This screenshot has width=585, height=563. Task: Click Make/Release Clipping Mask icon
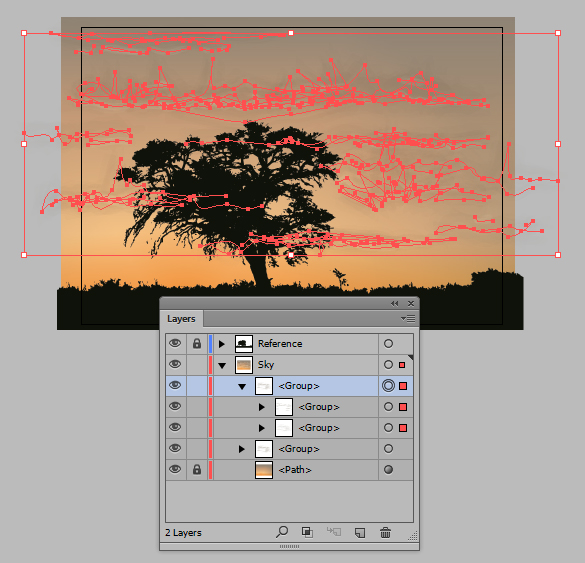coord(307,532)
